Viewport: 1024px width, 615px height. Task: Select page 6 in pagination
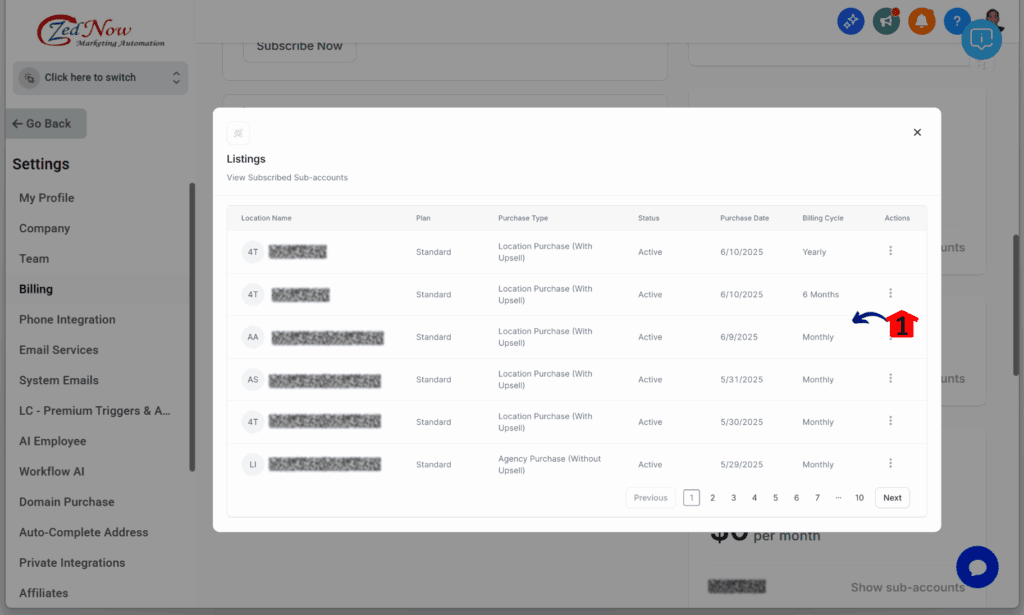pyautogui.click(x=796, y=497)
